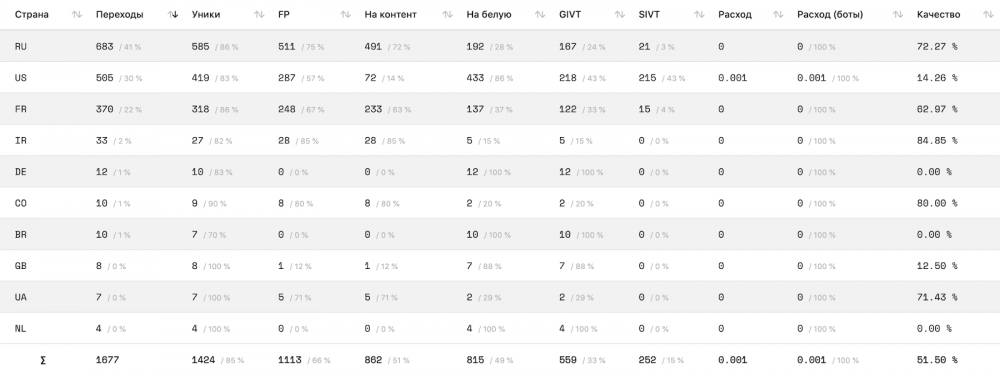Click Расход (боты) sort arrows
Image resolution: width=1000 pixels, height=376 pixels.
pyautogui.click(x=898, y=15)
